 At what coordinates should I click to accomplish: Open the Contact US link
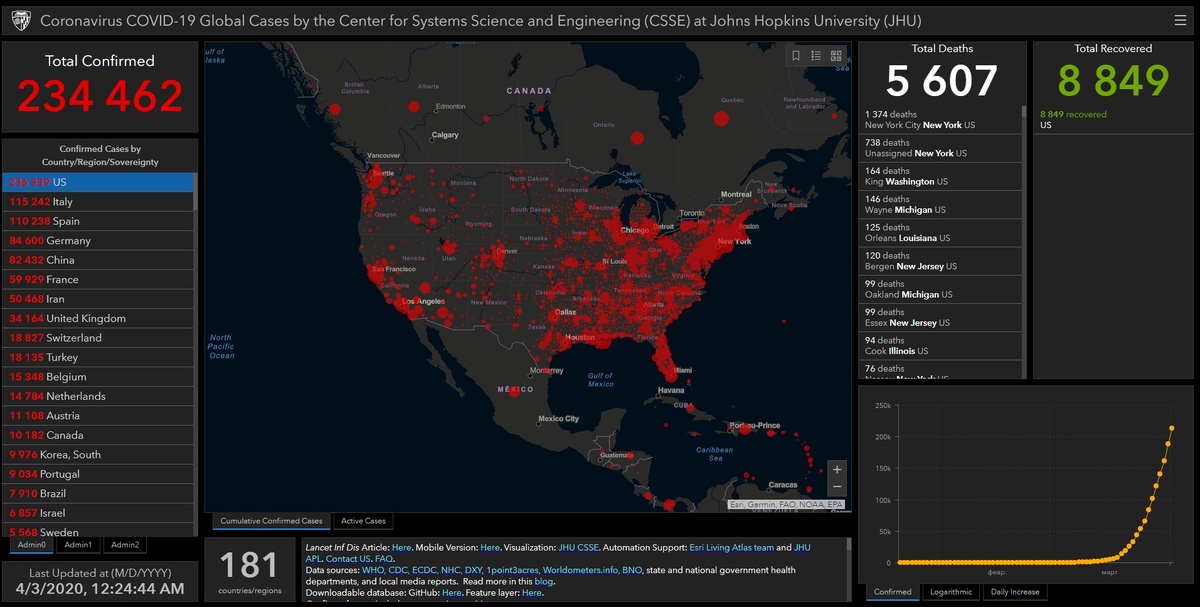click(348, 559)
